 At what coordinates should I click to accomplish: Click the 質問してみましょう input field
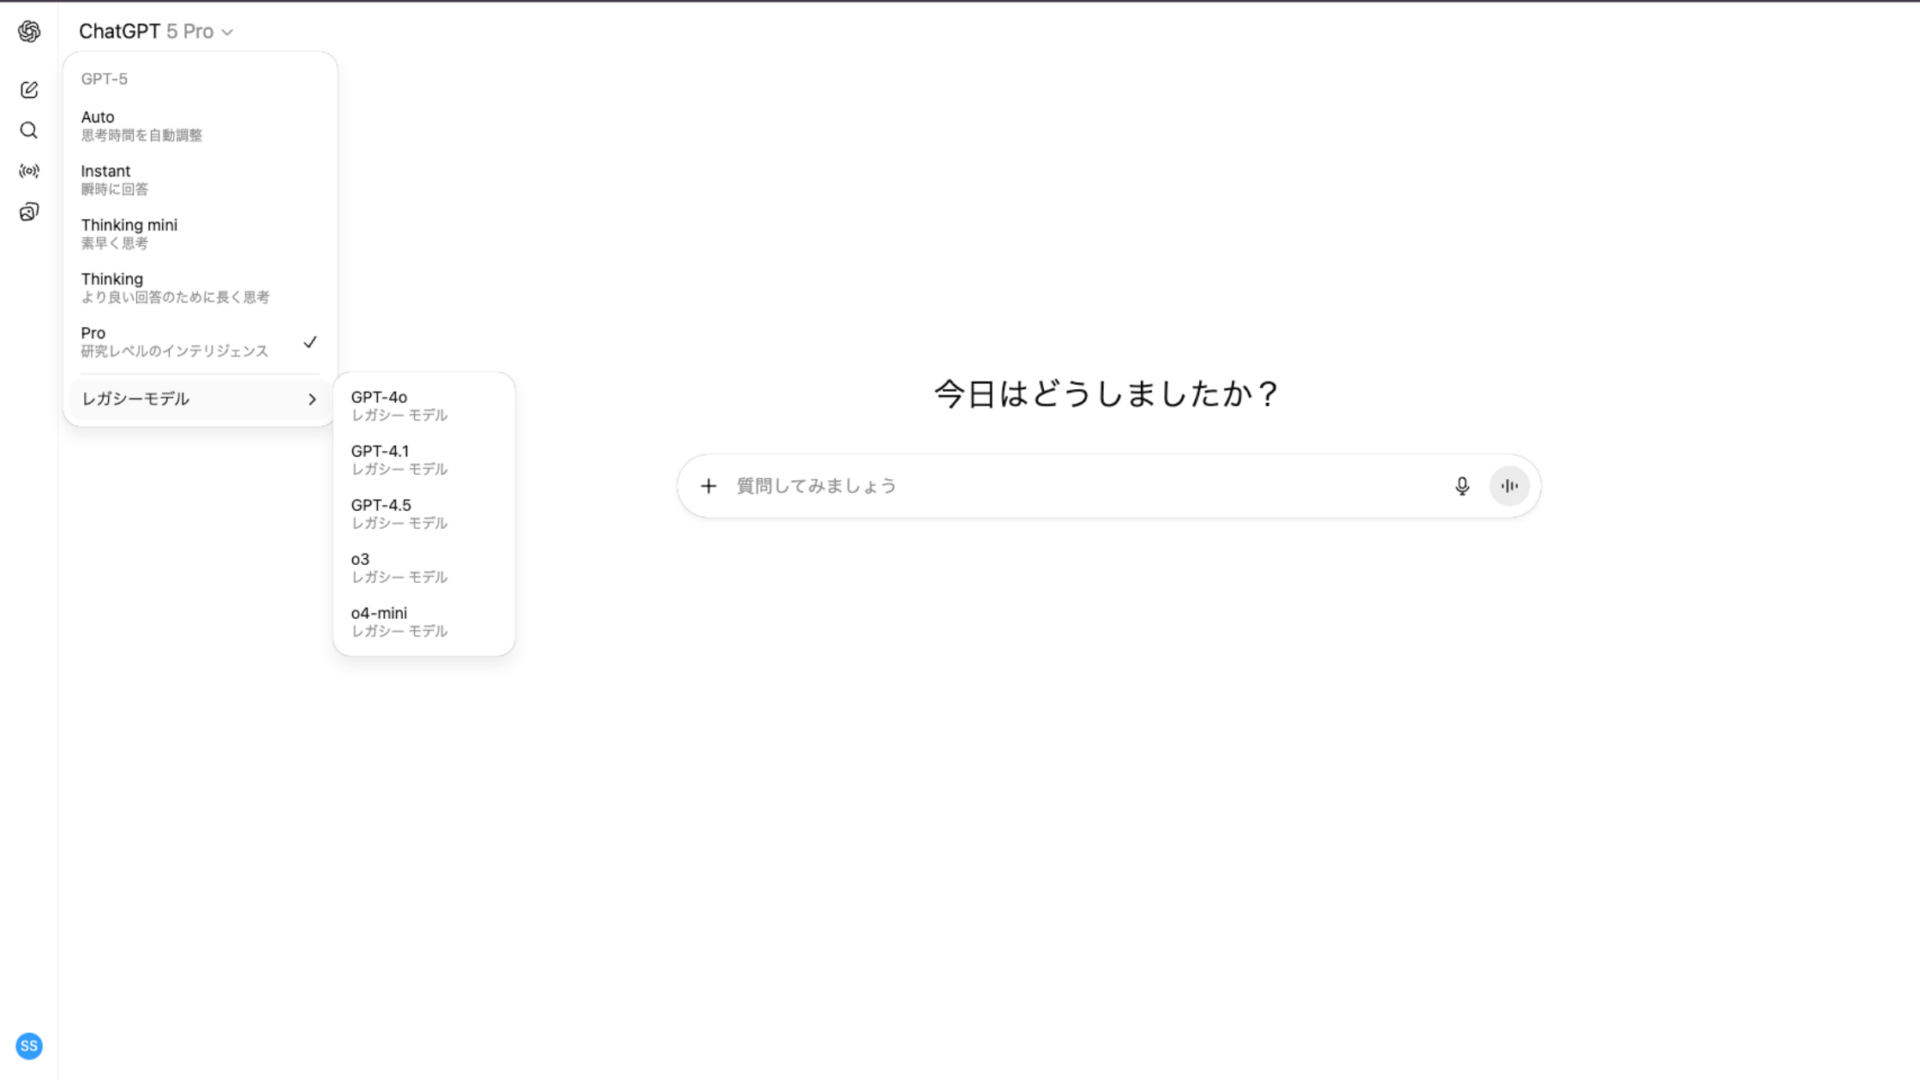click(x=1000, y=486)
